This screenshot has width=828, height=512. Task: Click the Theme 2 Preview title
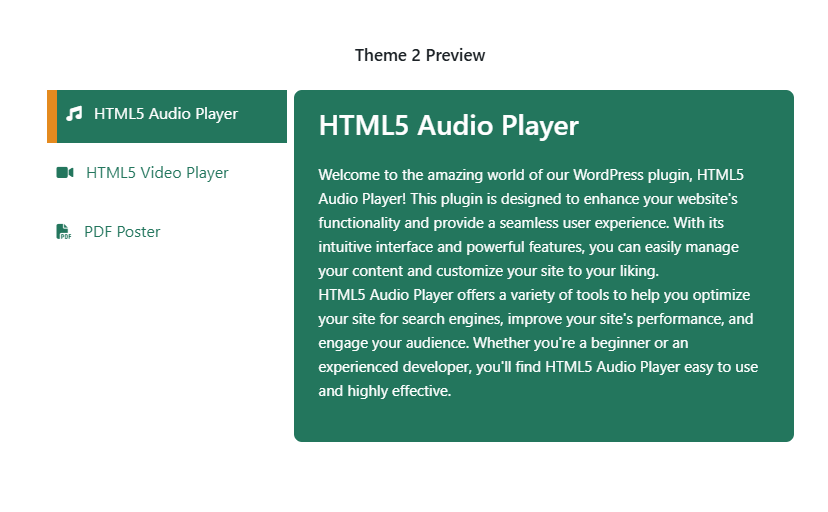420,55
